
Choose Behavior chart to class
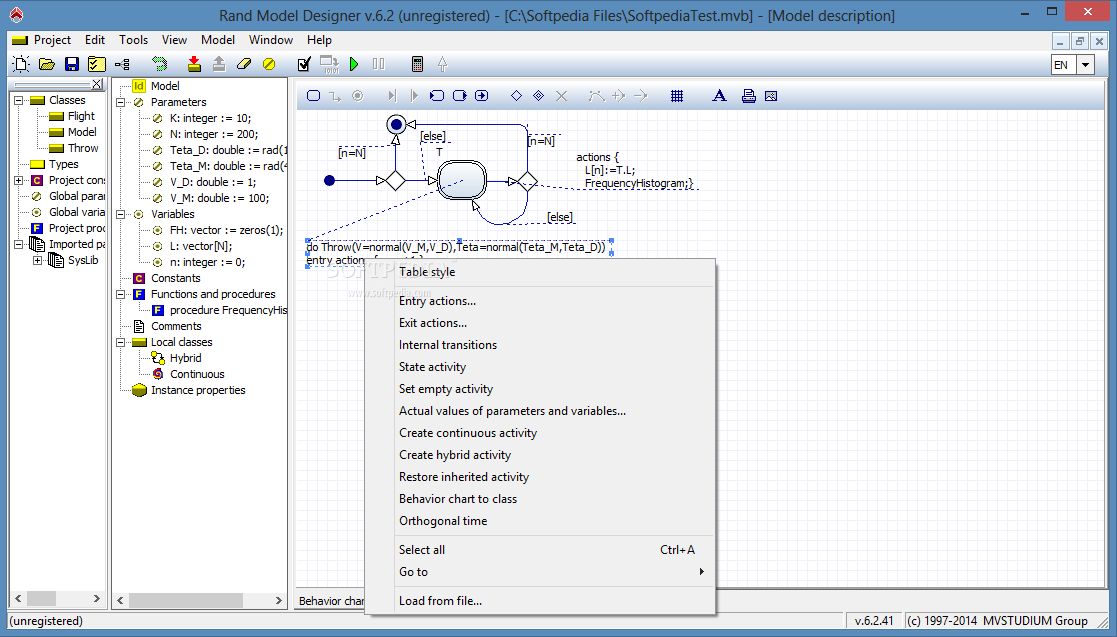(x=540, y=499)
